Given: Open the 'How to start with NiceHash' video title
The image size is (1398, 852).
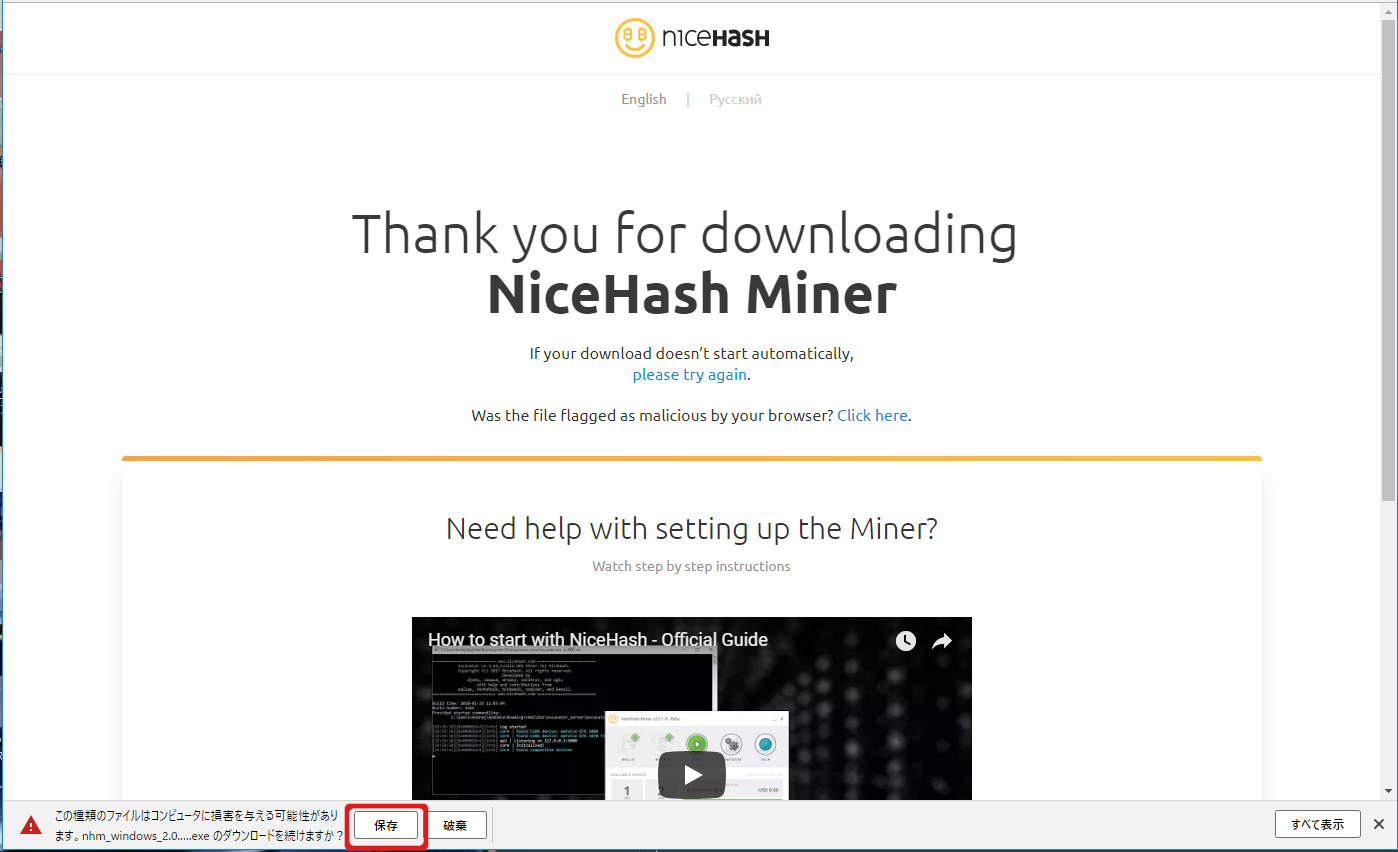Looking at the screenshot, I should tap(598, 640).
